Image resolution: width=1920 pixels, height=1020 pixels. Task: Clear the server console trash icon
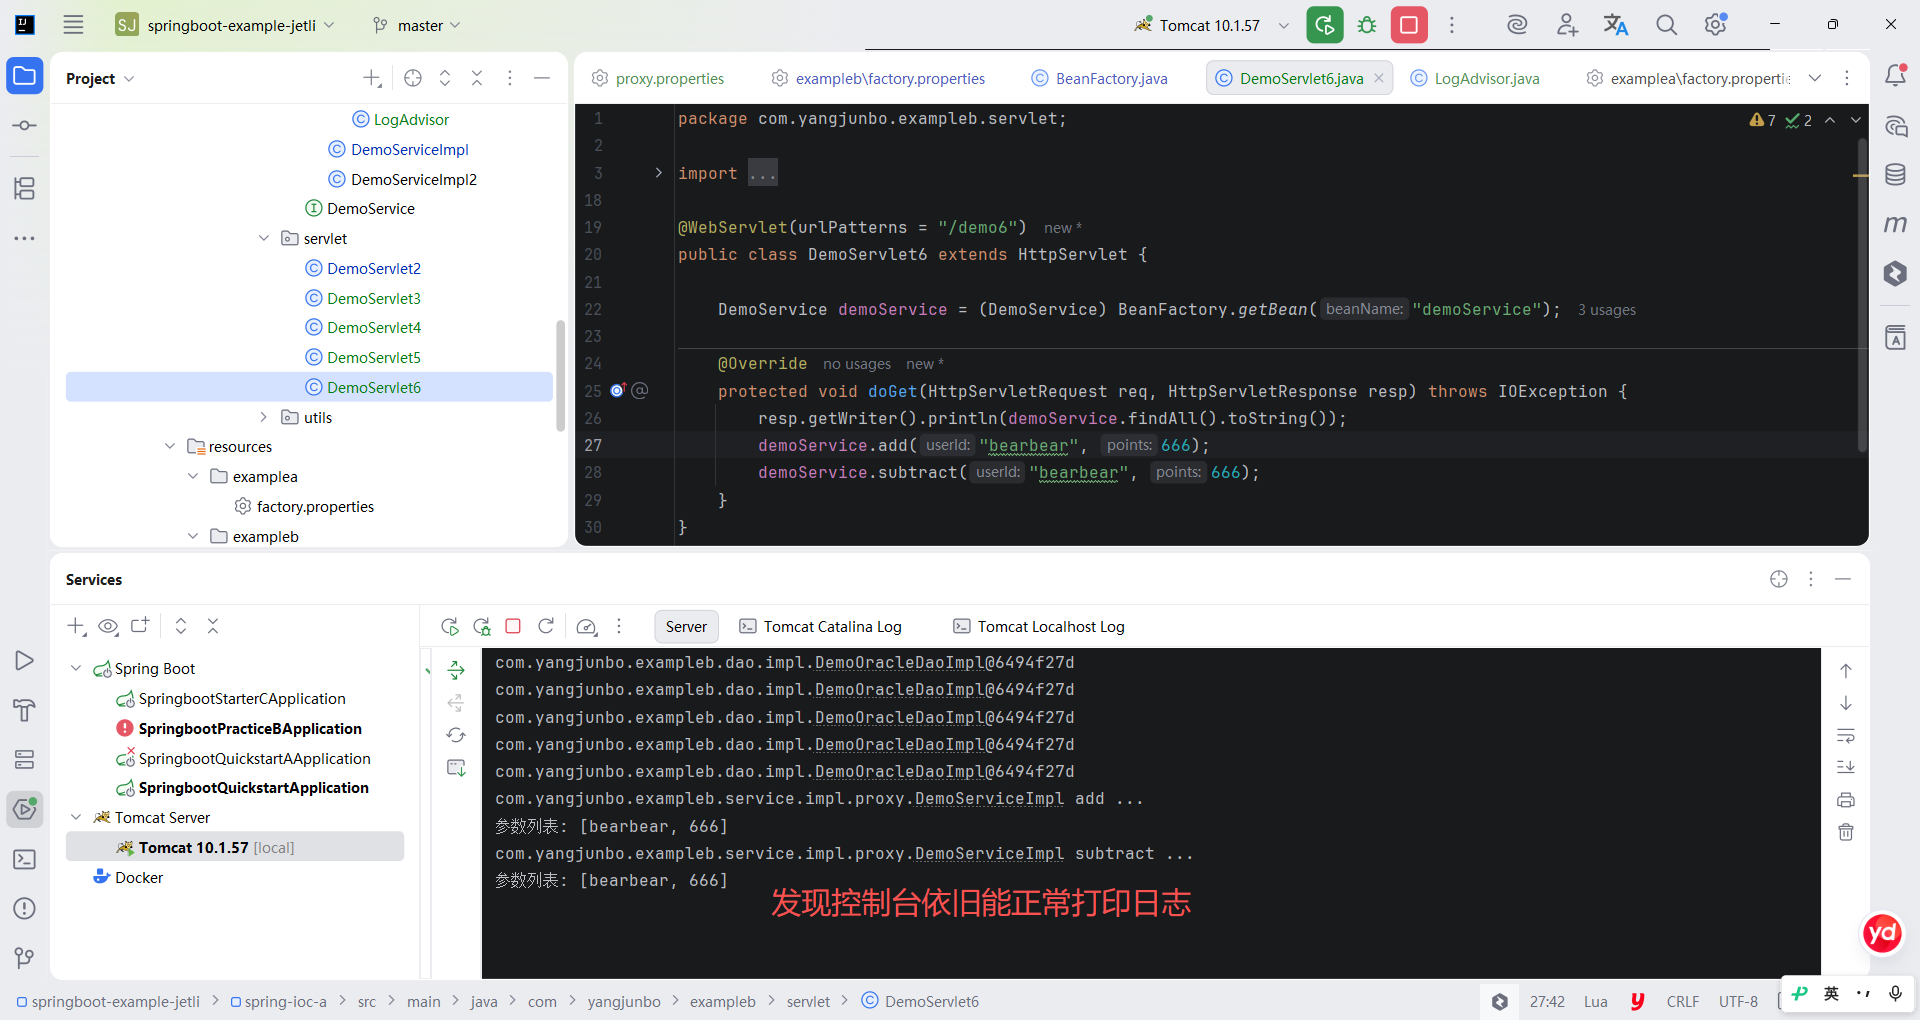pos(1846,832)
